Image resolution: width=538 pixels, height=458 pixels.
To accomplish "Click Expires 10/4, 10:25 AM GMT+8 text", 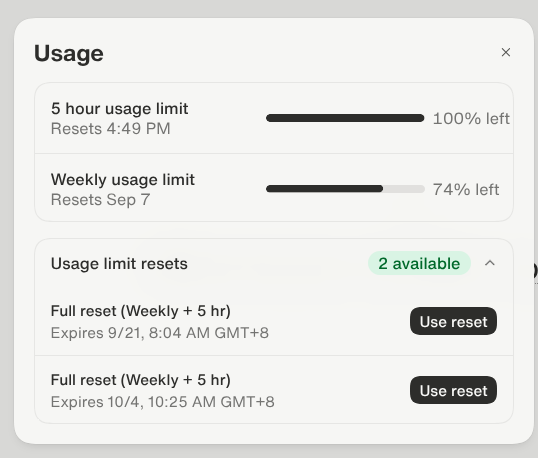I will click(x=163, y=402).
